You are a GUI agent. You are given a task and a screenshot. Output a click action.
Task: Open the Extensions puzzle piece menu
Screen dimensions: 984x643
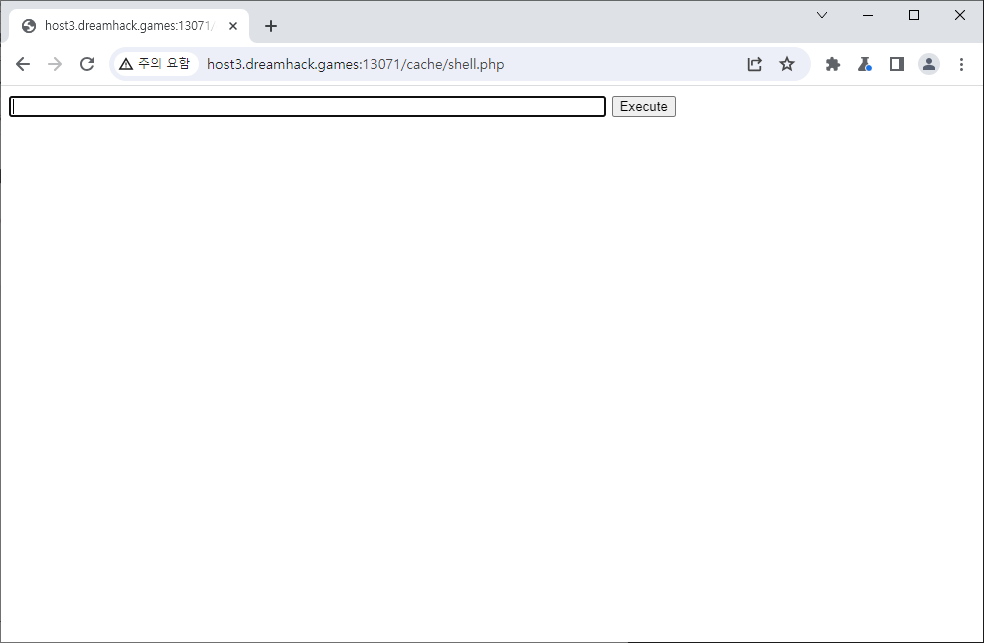(x=832, y=64)
